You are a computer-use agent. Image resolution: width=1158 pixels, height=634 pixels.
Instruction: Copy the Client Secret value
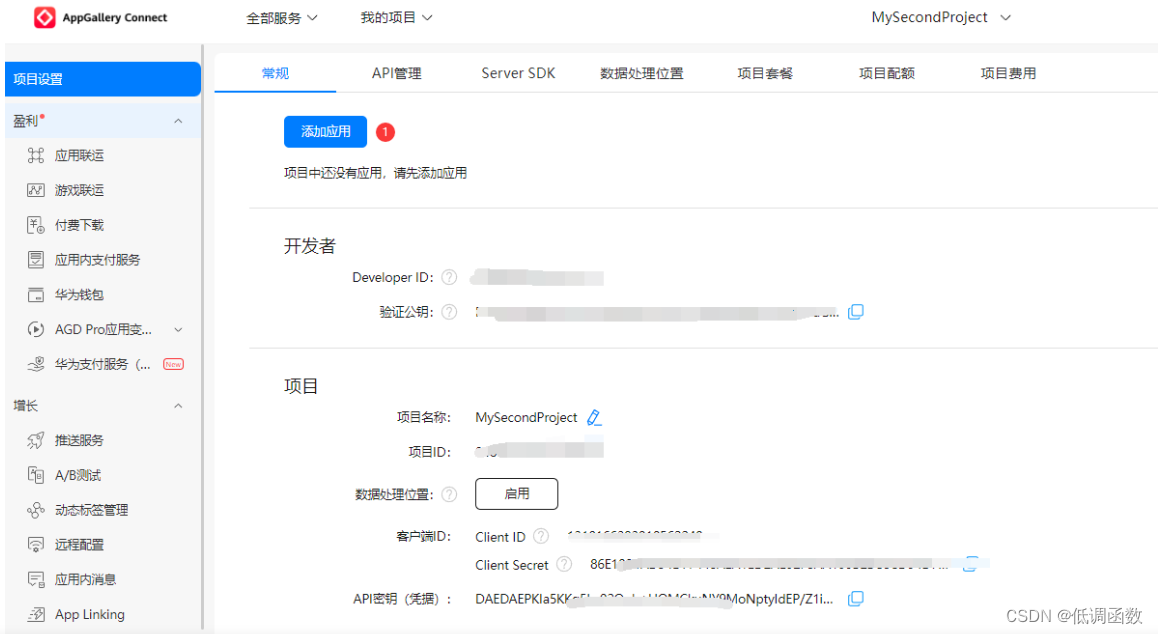[x=970, y=565]
